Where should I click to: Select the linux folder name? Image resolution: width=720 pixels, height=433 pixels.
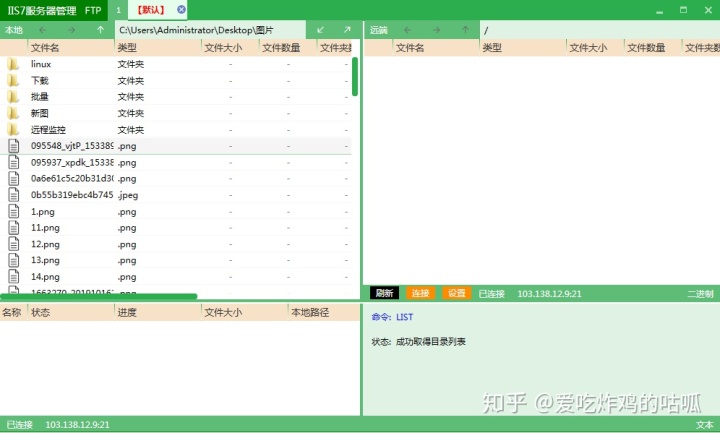[x=41, y=64]
